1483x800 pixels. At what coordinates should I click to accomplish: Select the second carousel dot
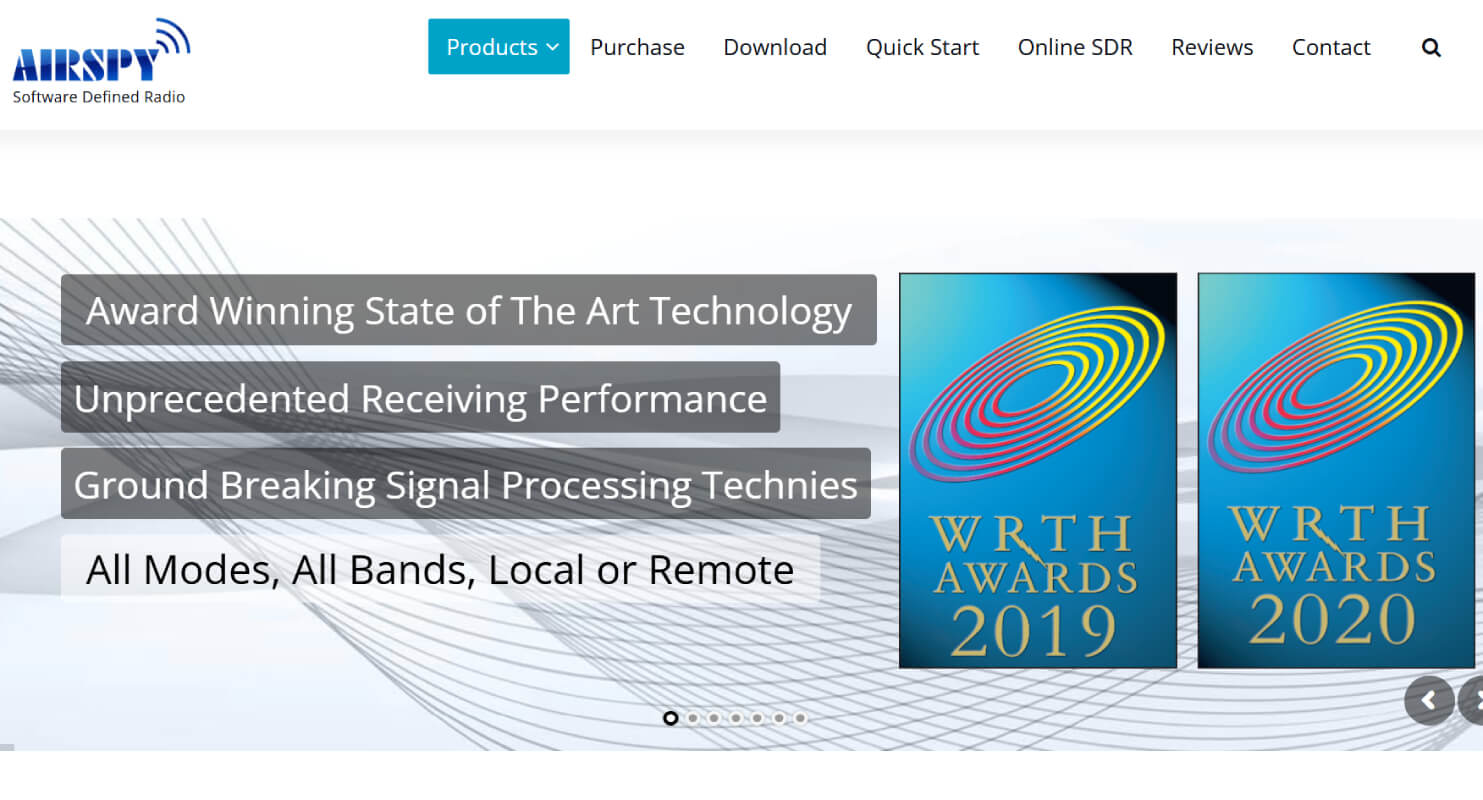click(692, 718)
